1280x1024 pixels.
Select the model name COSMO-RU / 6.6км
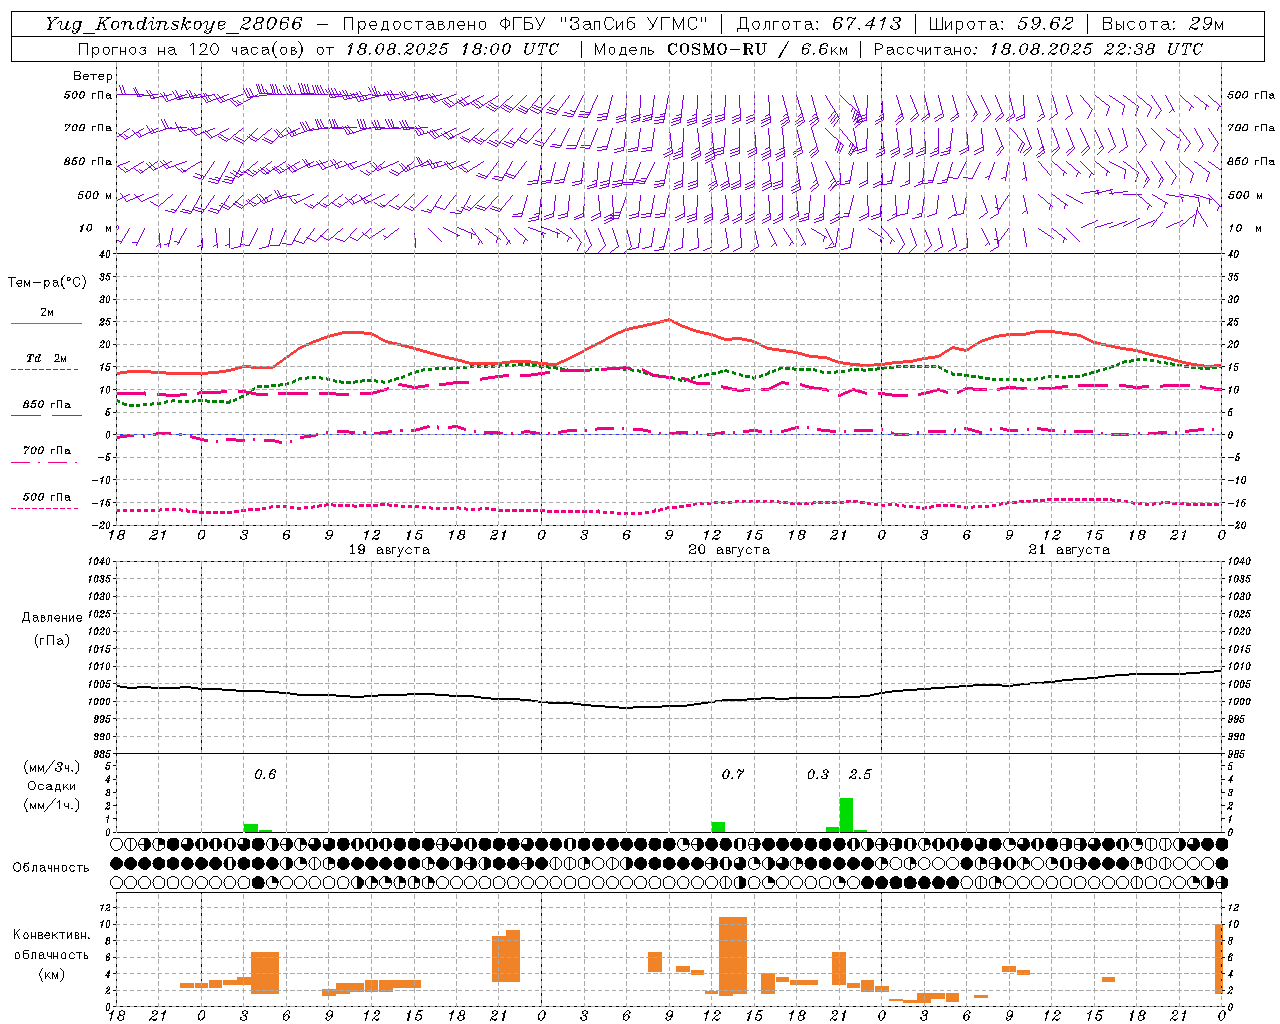[757, 49]
